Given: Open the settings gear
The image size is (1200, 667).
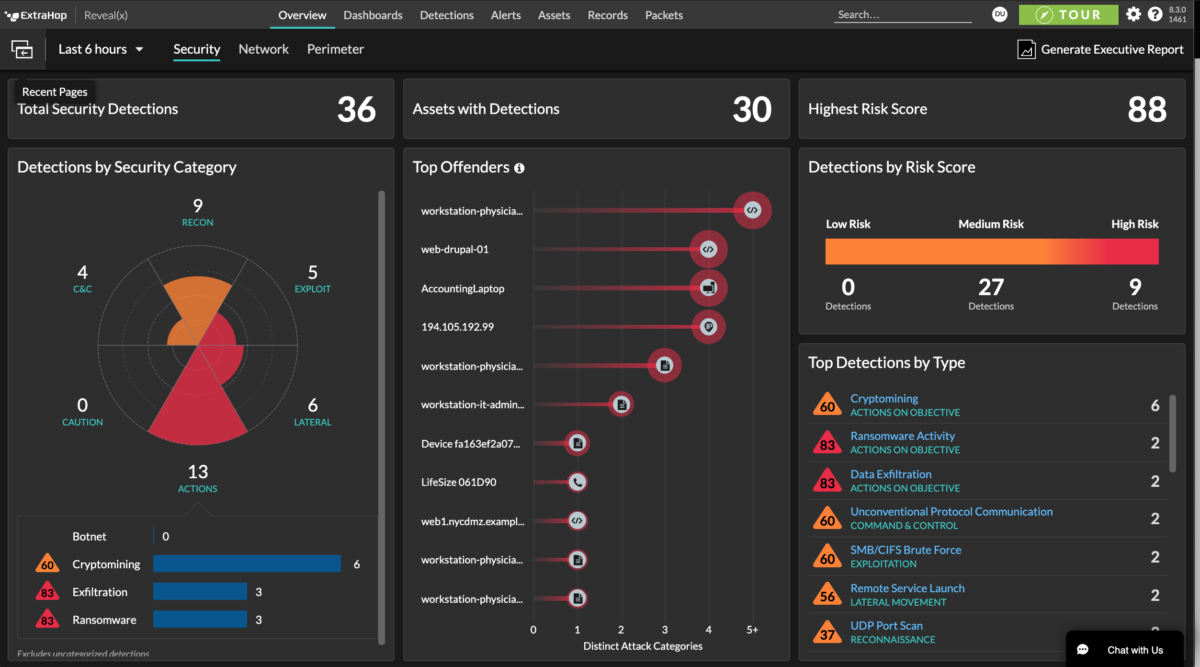Looking at the screenshot, I should point(1133,14).
